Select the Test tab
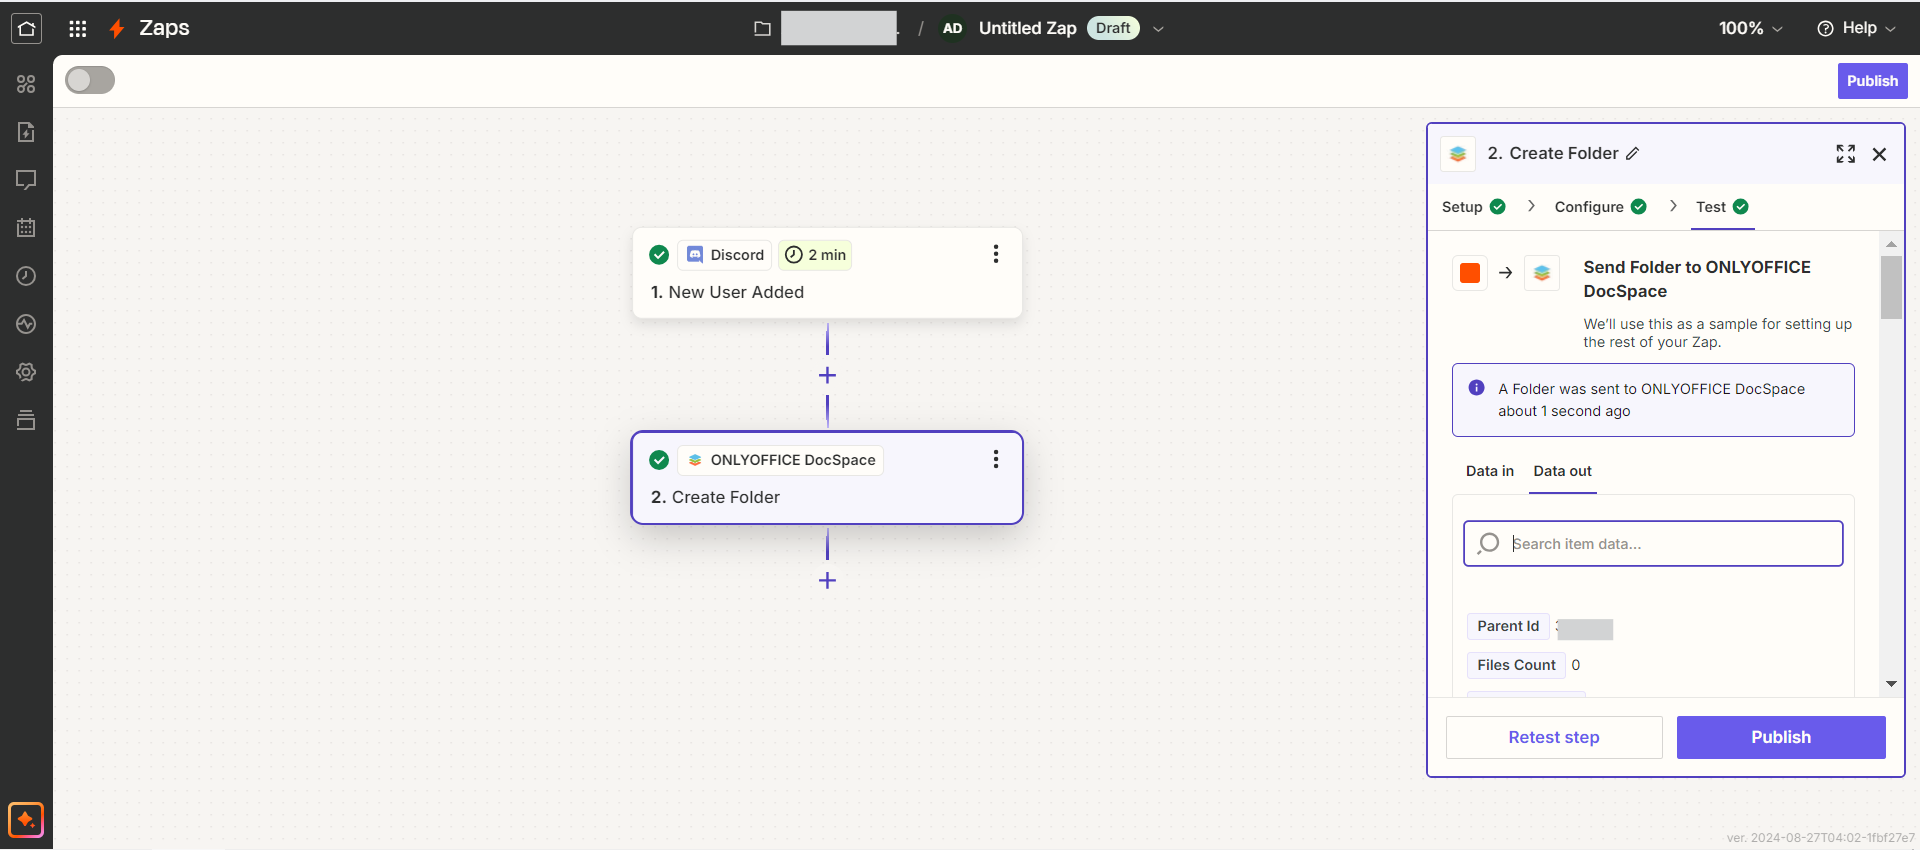Image resolution: width=1920 pixels, height=850 pixels. point(1722,207)
